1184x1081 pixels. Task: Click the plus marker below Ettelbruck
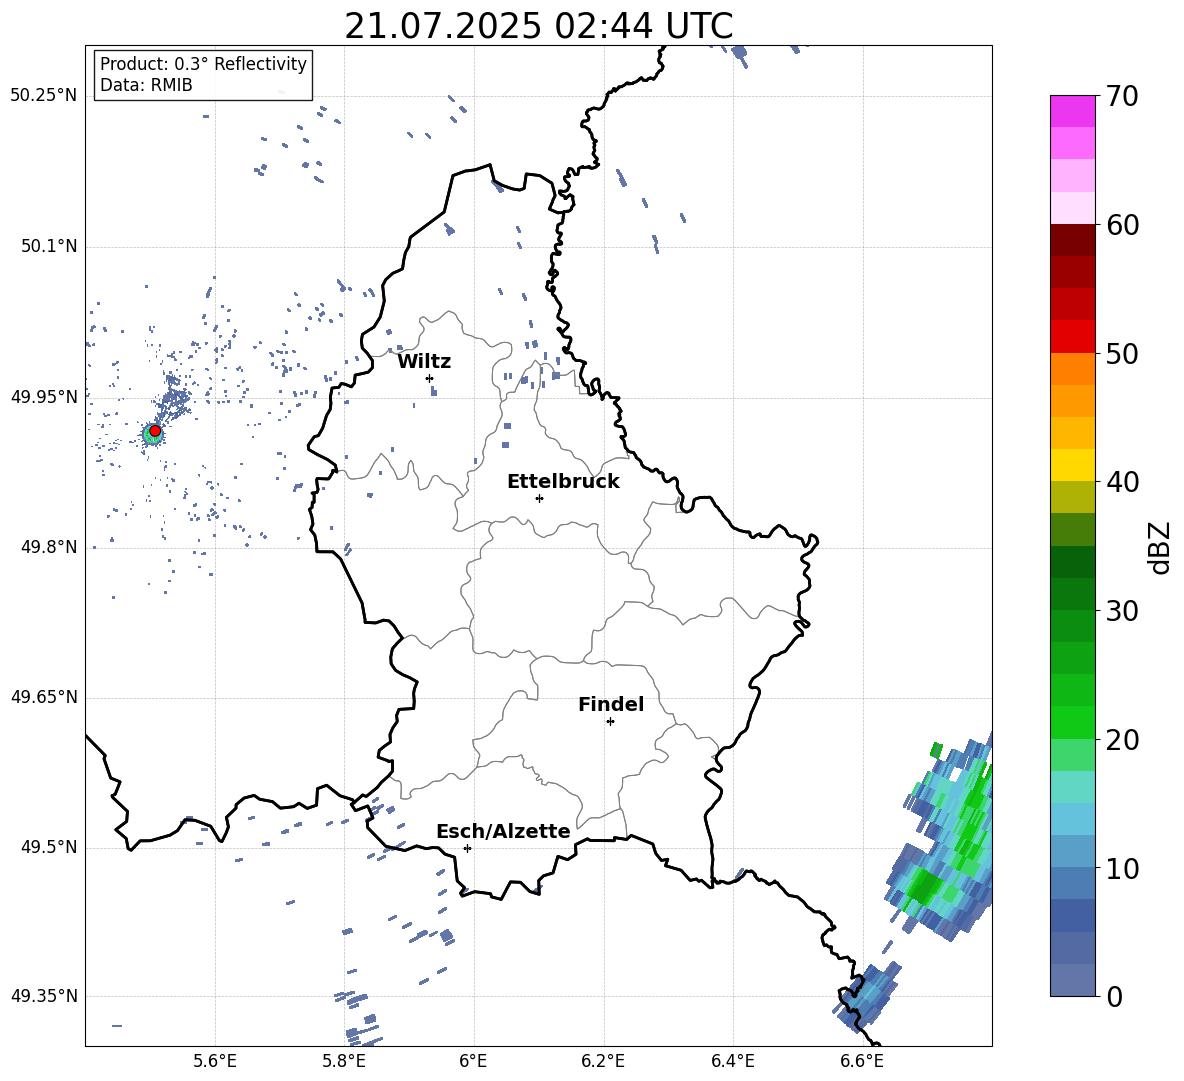pyautogui.click(x=539, y=498)
